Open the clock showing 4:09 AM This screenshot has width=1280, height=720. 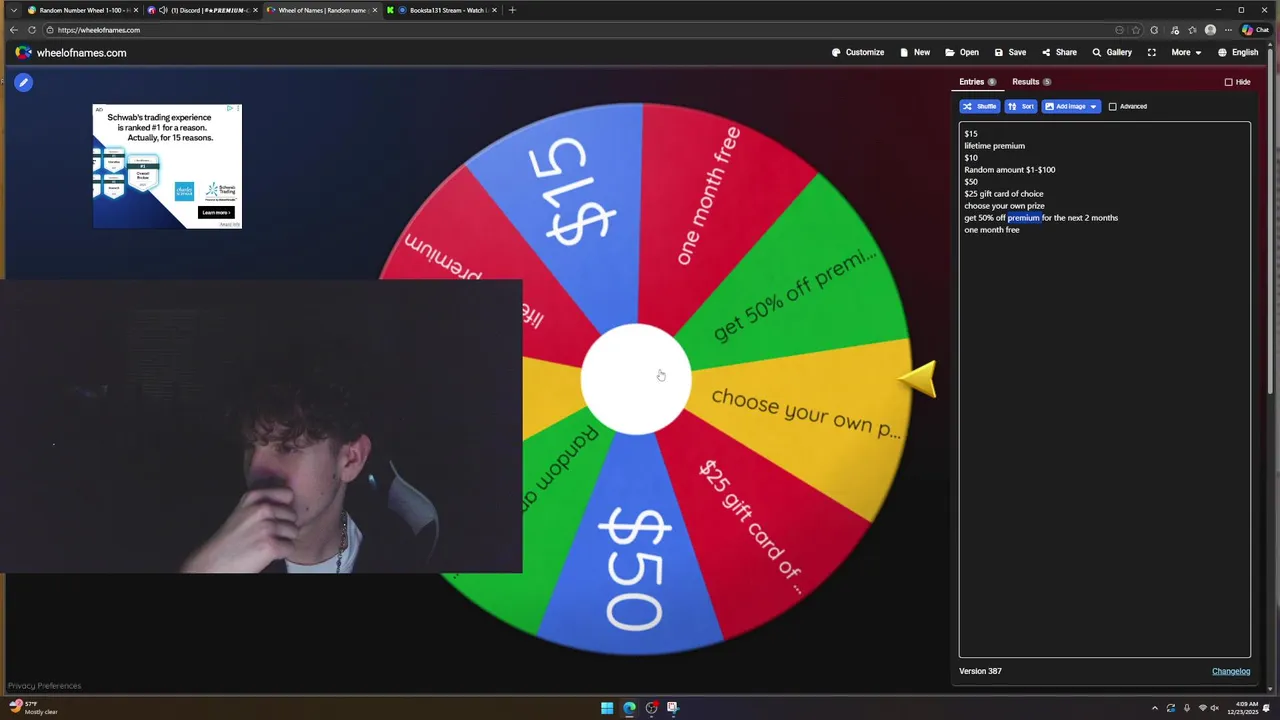point(1246,708)
